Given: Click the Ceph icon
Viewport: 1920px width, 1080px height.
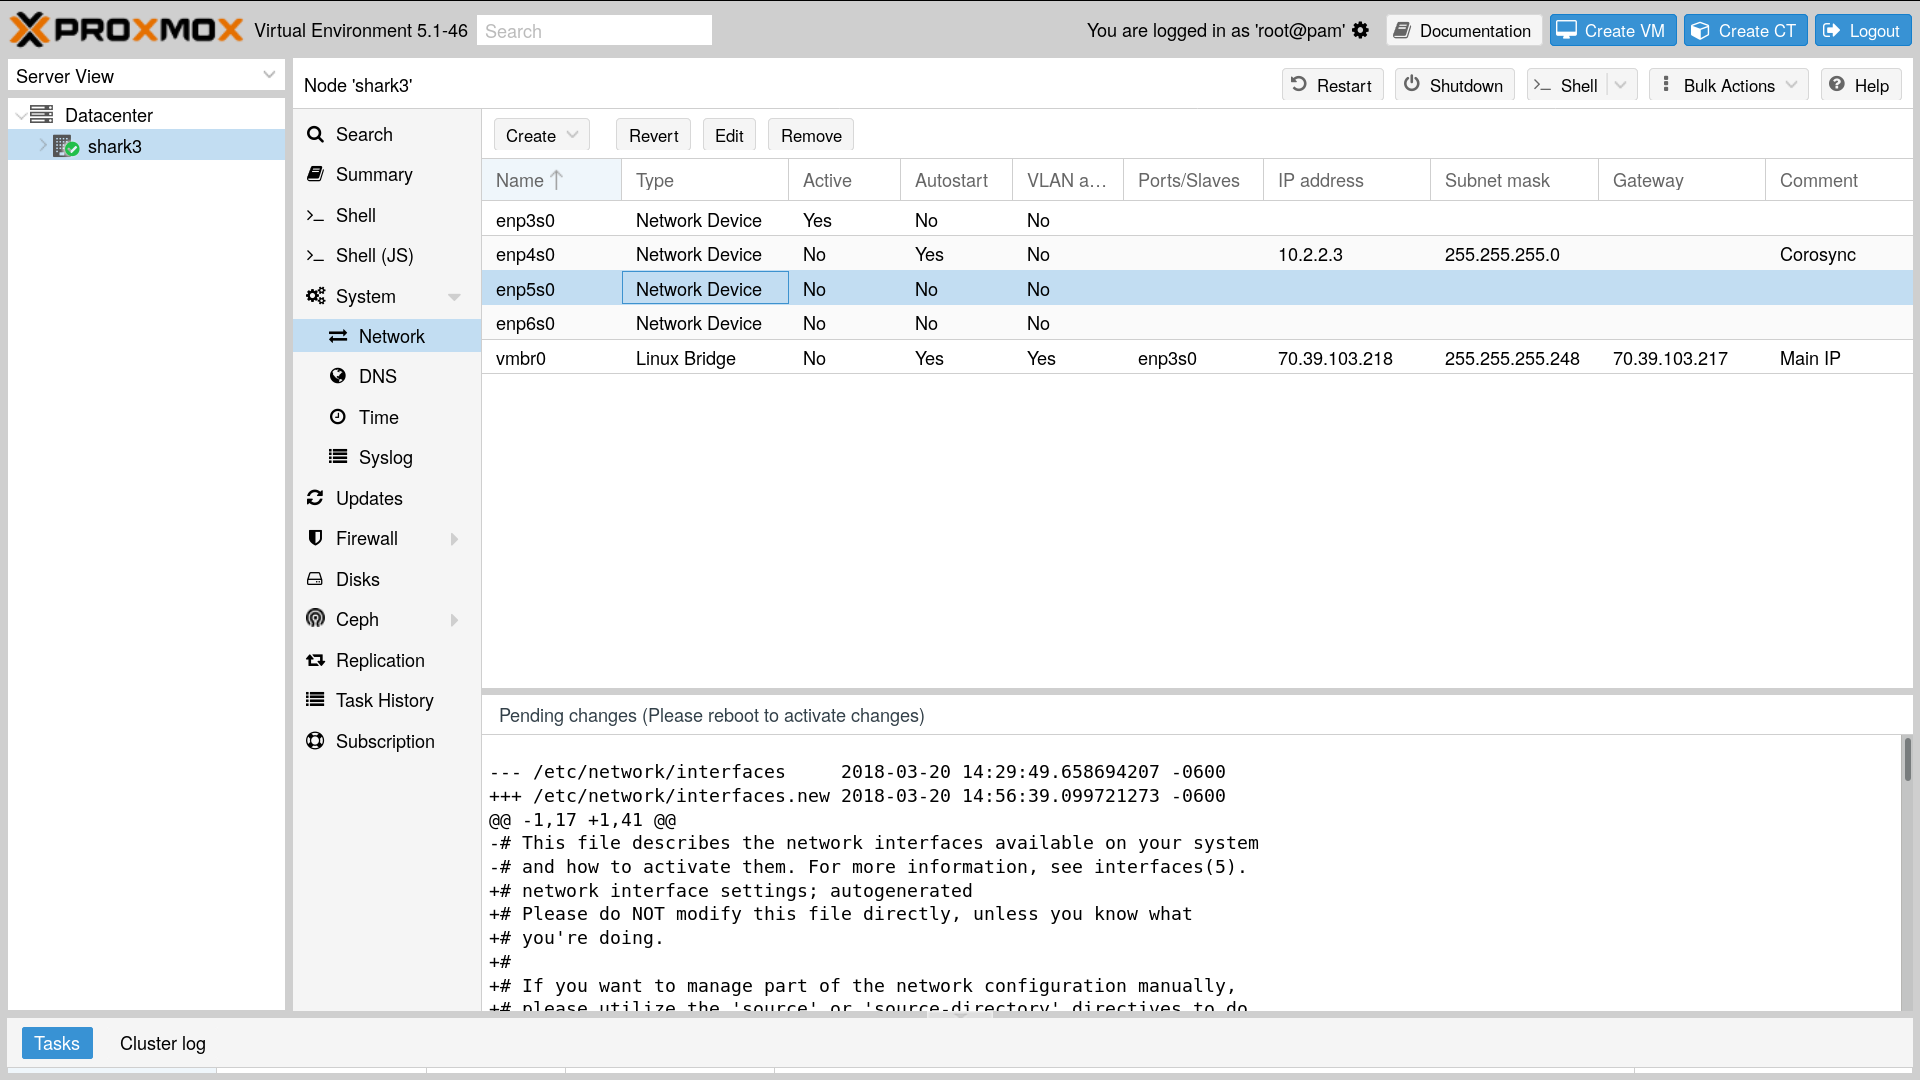Looking at the screenshot, I should pos(315,618).
